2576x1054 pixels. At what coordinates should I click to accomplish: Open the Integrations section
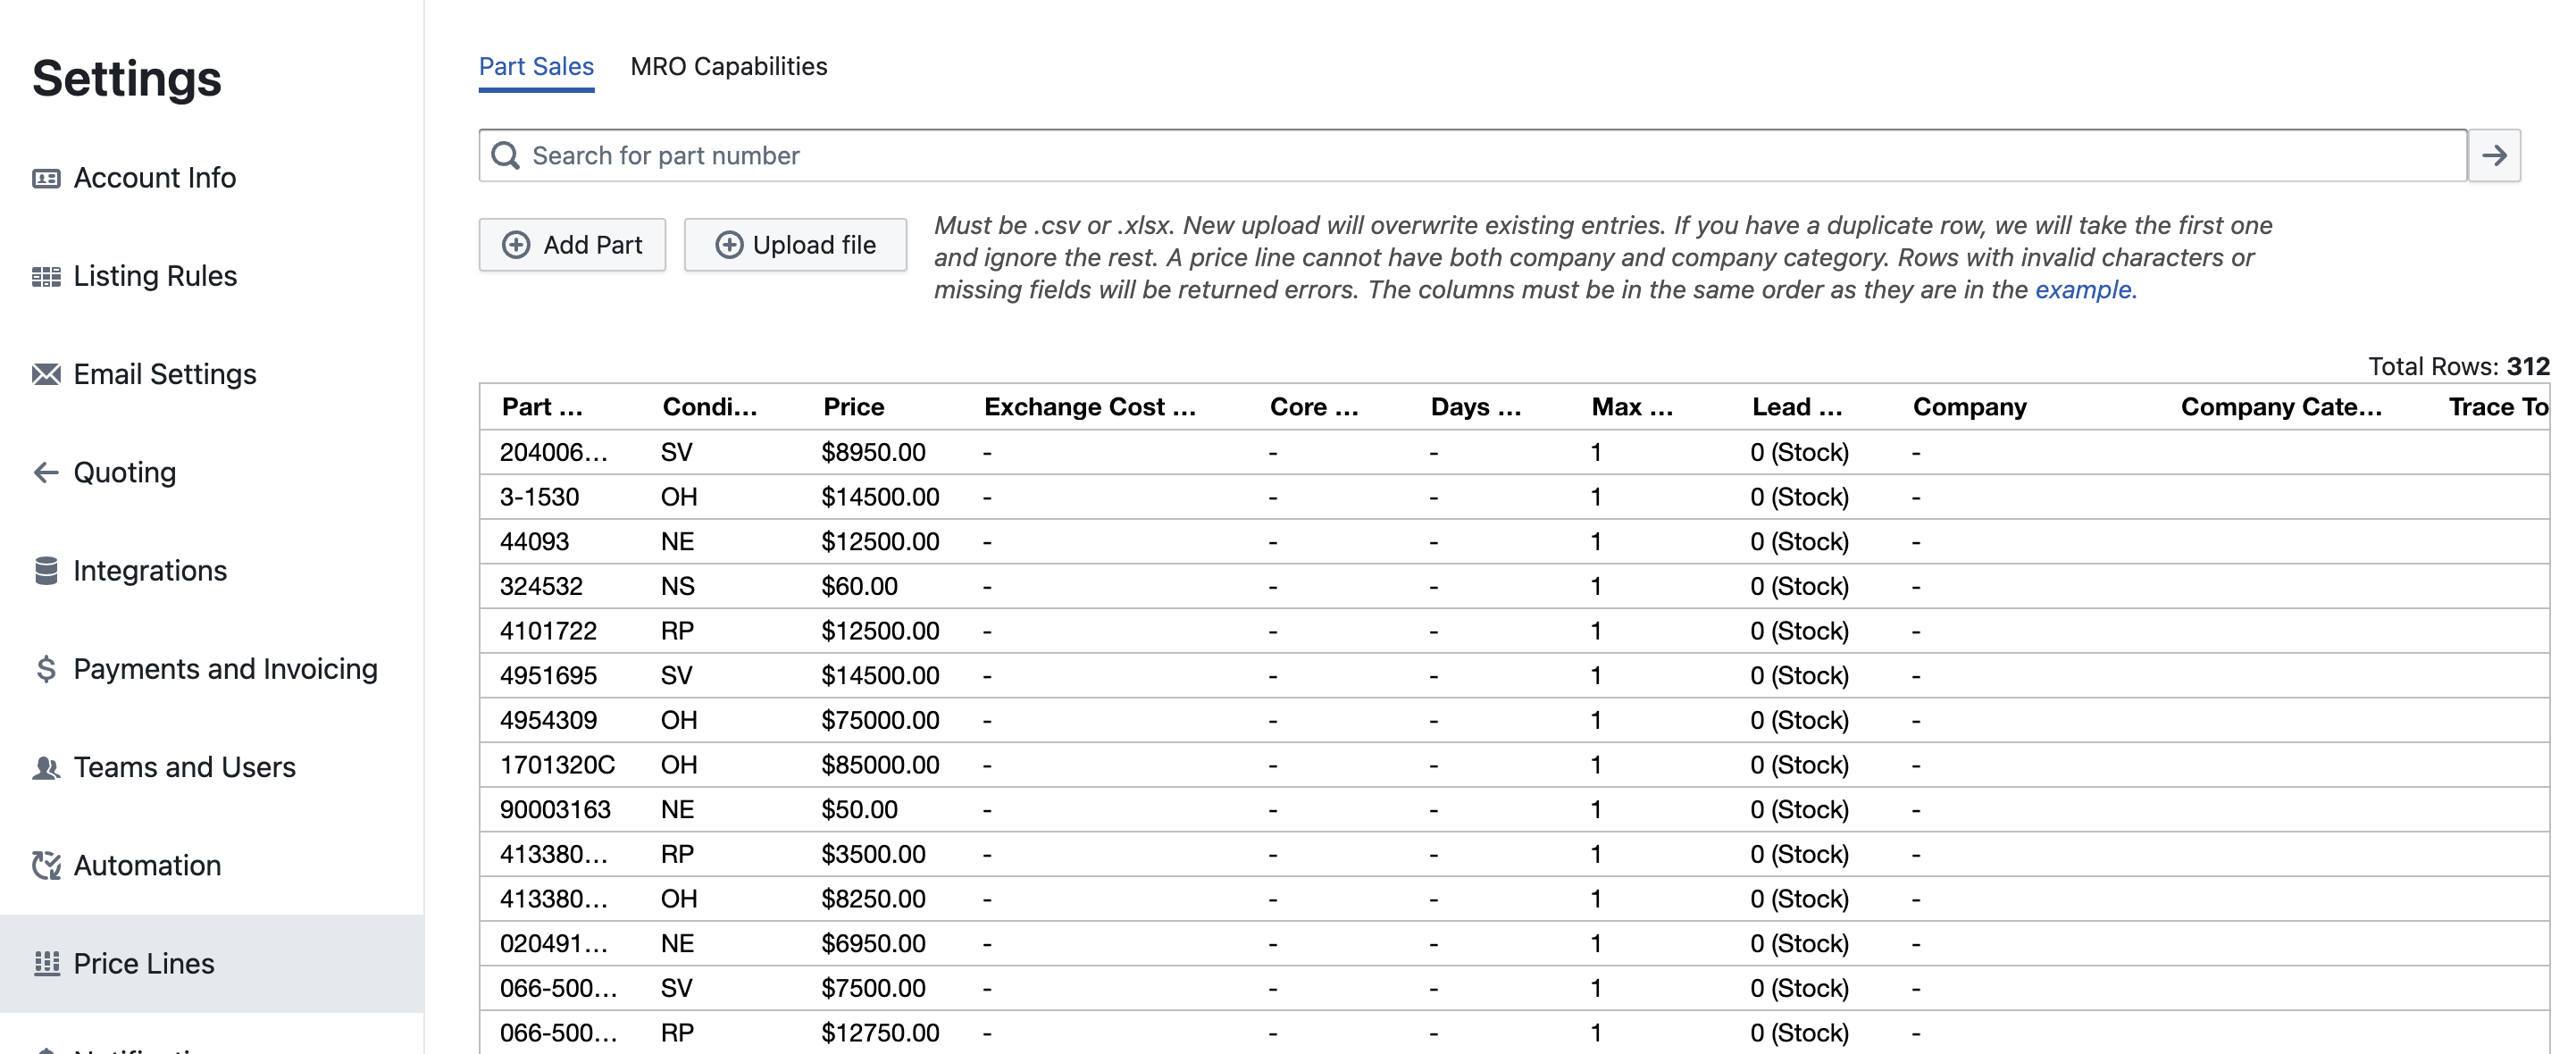[150, 570]
